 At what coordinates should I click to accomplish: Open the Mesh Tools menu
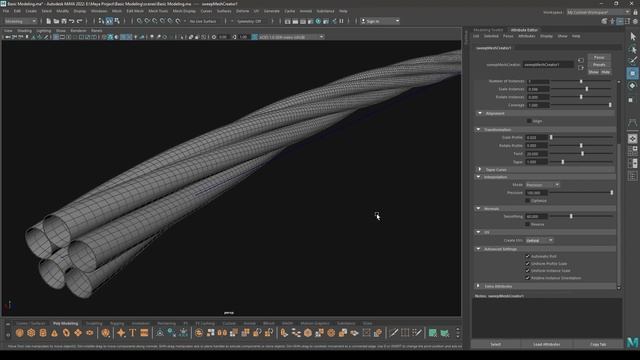(158, 11)
